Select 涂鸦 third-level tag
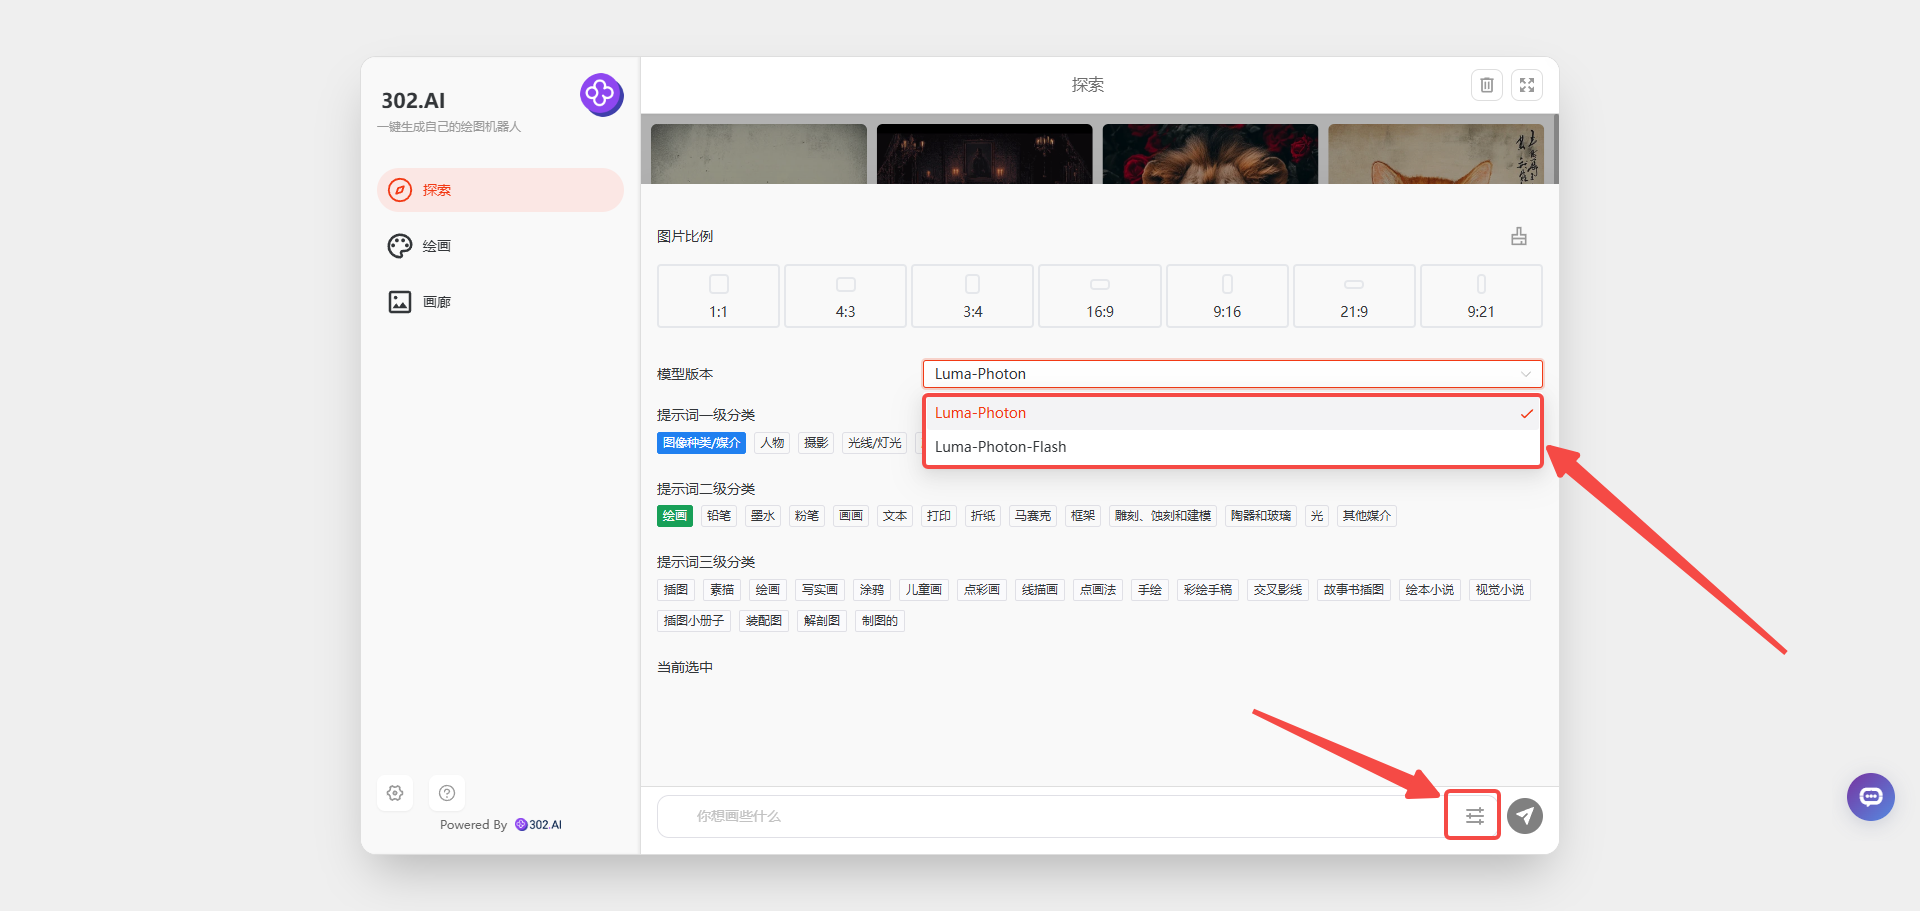The image size is (1920, 911). [872, 590]
